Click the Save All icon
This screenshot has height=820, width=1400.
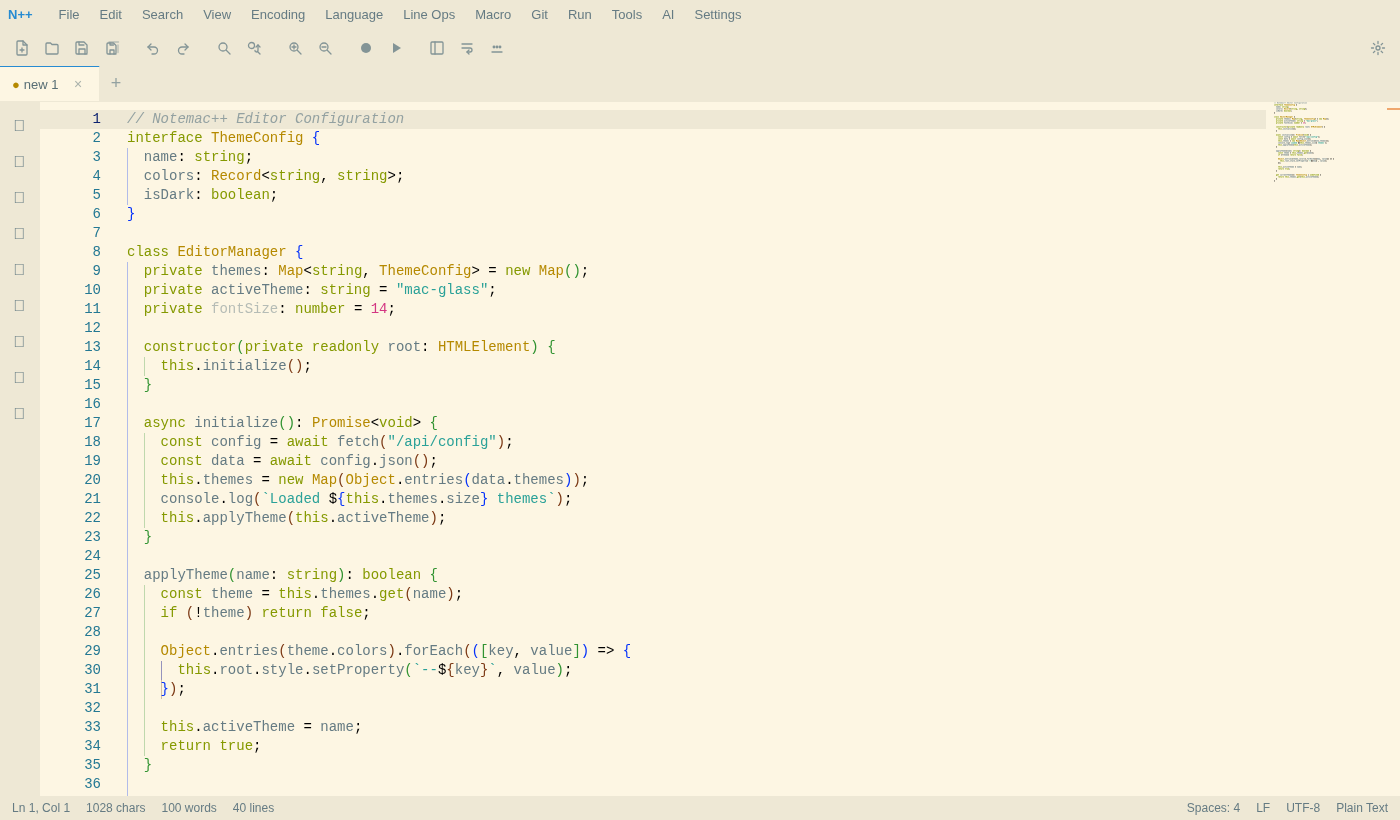click(112, 48)
